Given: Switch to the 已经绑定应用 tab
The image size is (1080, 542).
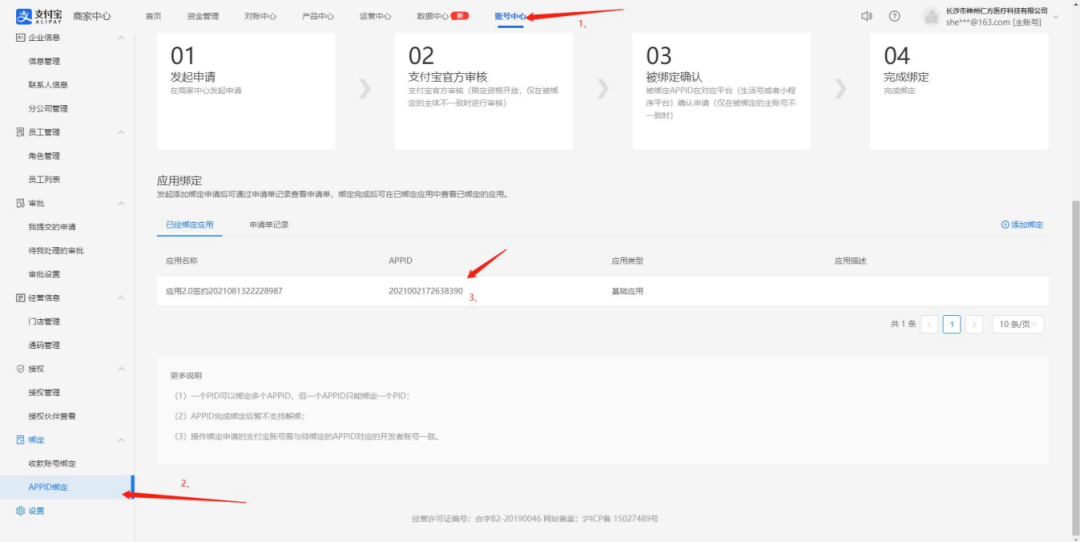Looking at the screenshot, I should pyautogui.click(x=189, y=225).
